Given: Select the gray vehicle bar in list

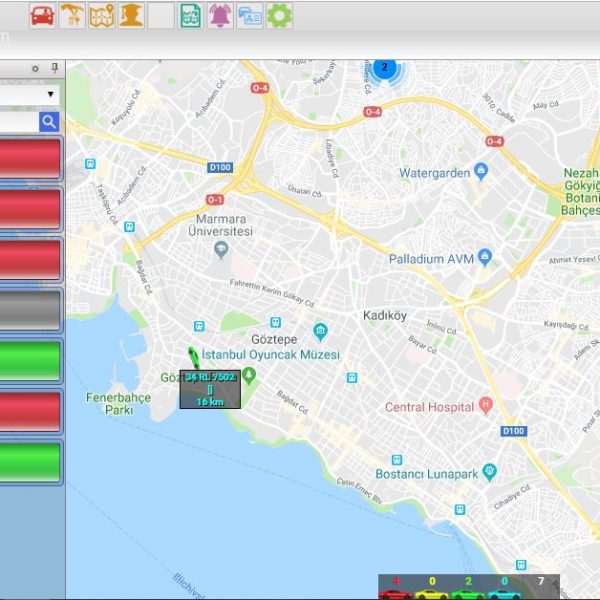Looking at the screenshot, I should [x=30, y=310].
